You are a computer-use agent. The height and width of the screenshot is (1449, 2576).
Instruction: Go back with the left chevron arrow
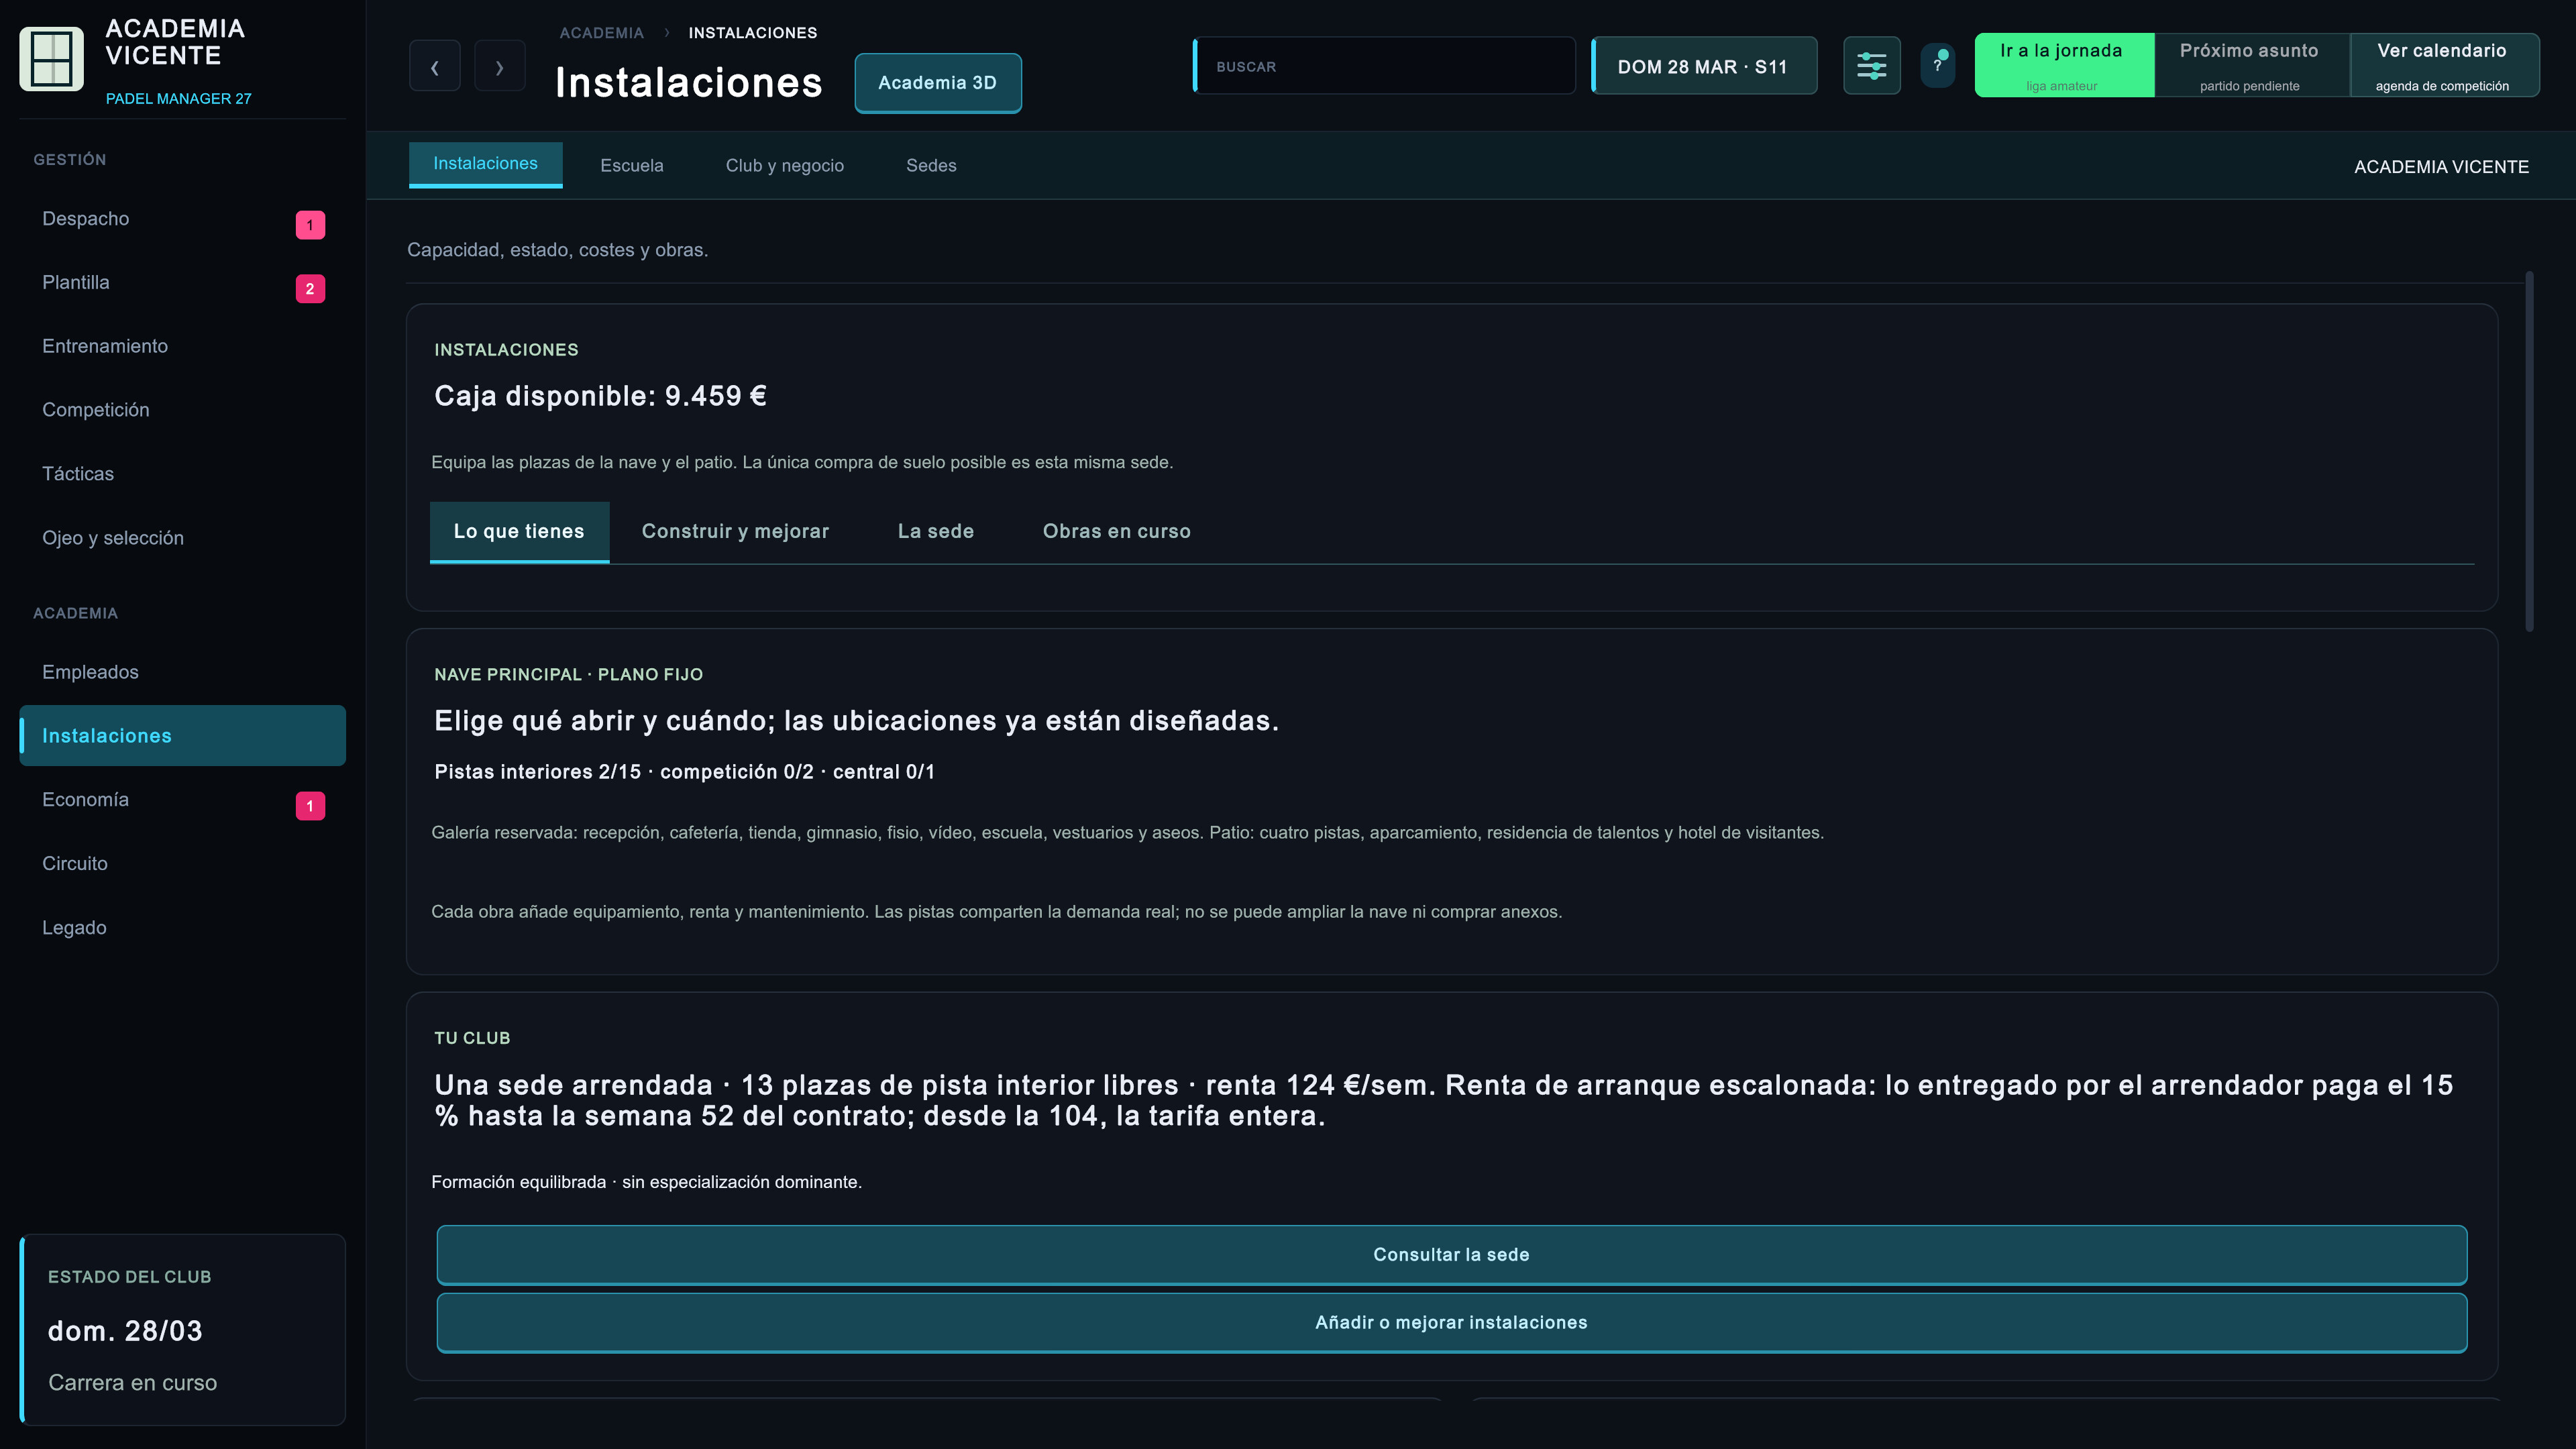[x=434, y=66]
